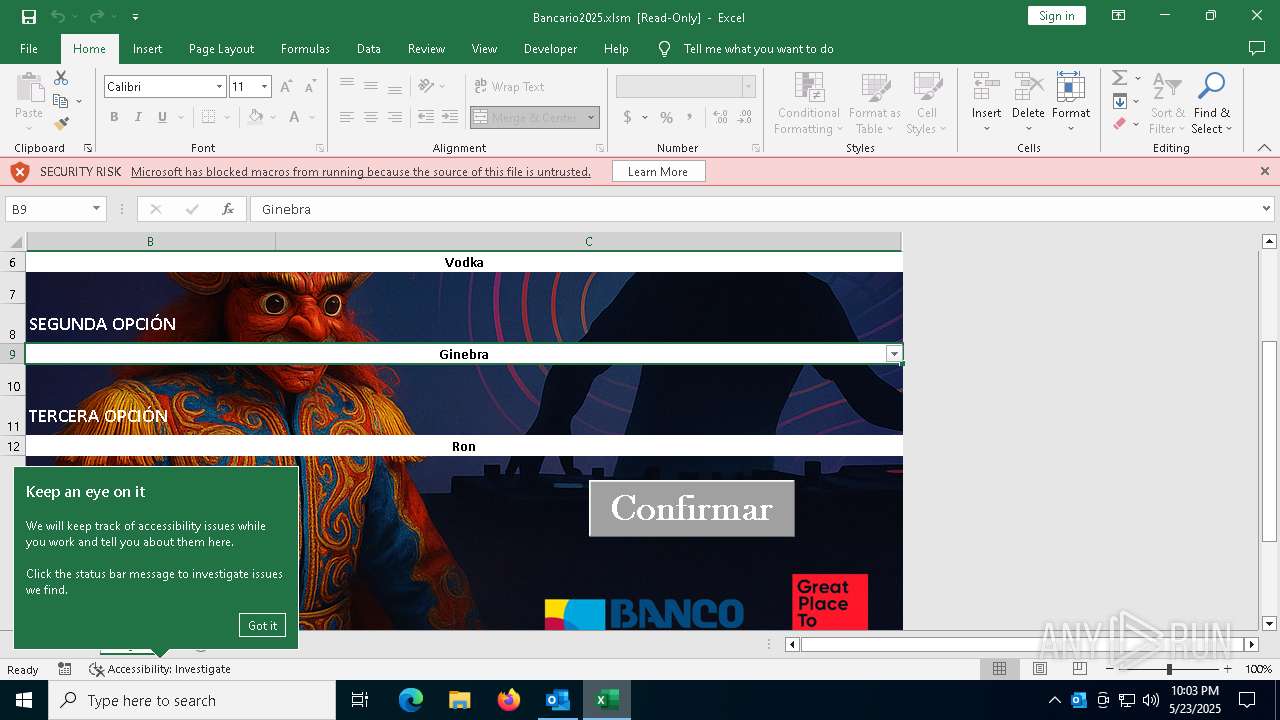Click the Cut scissors icon
The height and width of the screenshot is (720, 1280).
(x=61, y=78)
